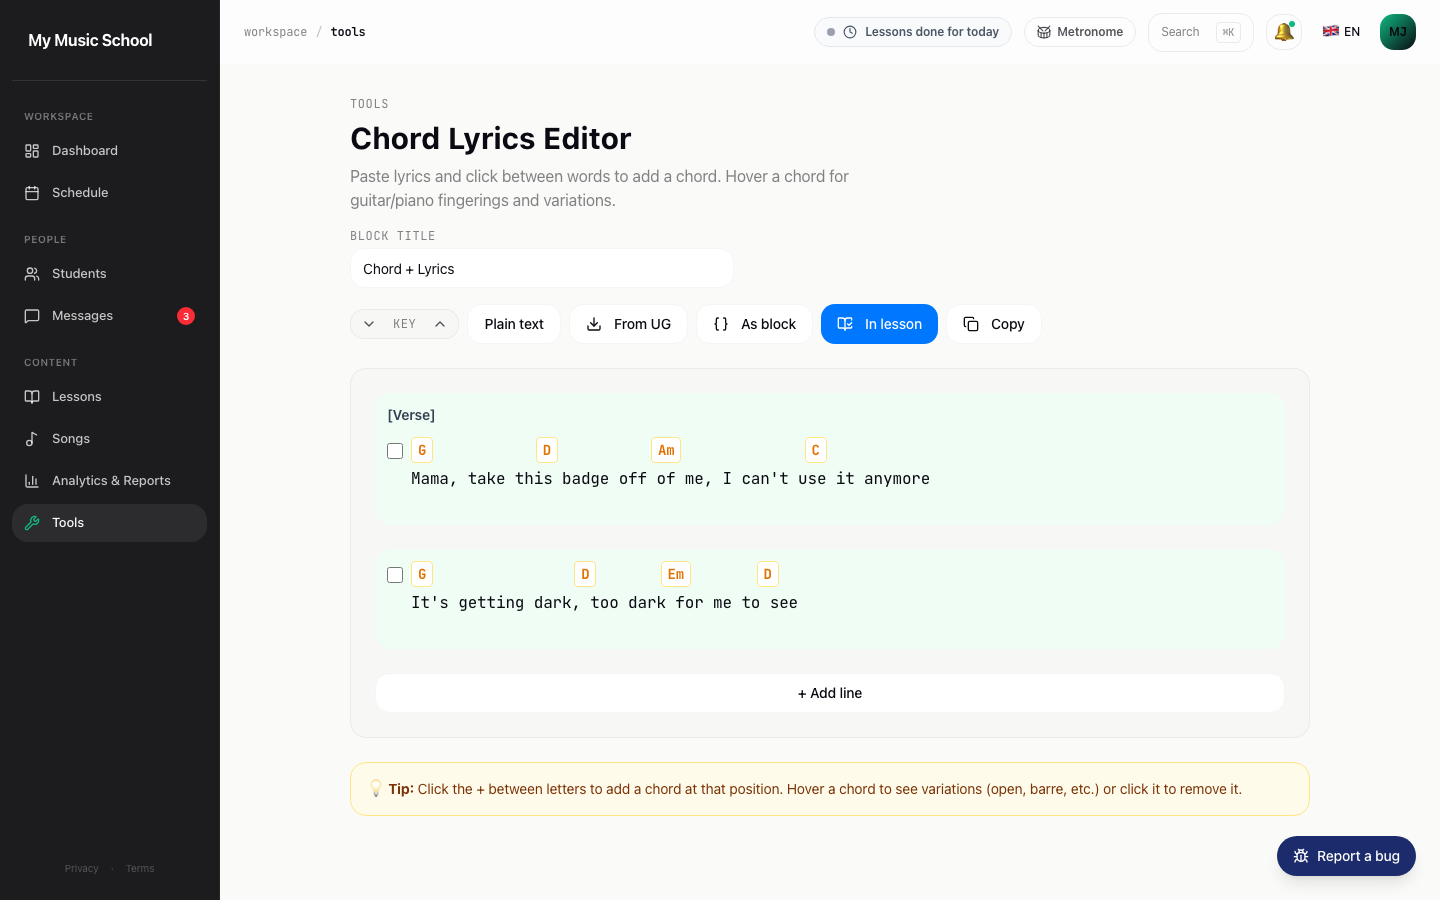Screen dimensions: 1440x900
Task: Click the bug icon in Report a bug
Action: click(1301, 856)
